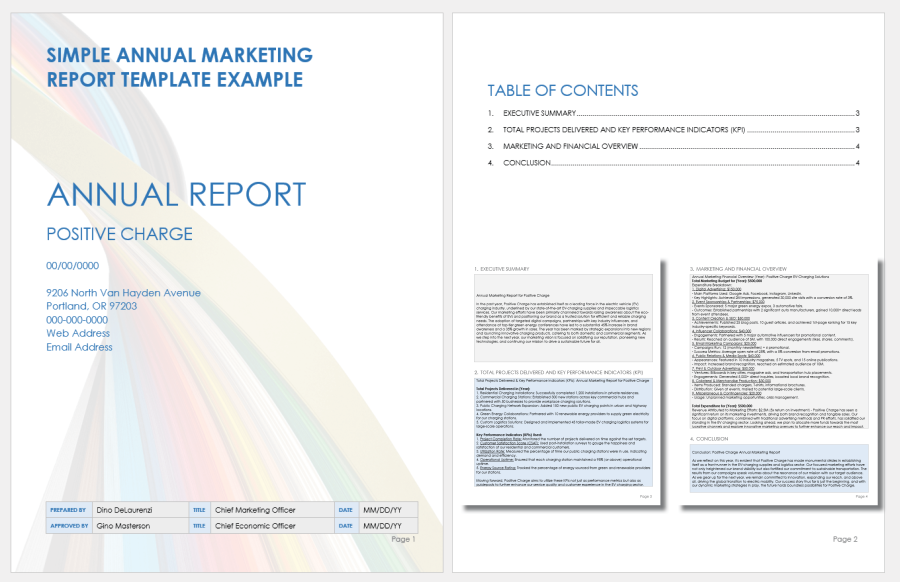This screenshot has height=582, width=900.
Task: Click the Chief Marketing Officer title cell
Action: [254, 509]
